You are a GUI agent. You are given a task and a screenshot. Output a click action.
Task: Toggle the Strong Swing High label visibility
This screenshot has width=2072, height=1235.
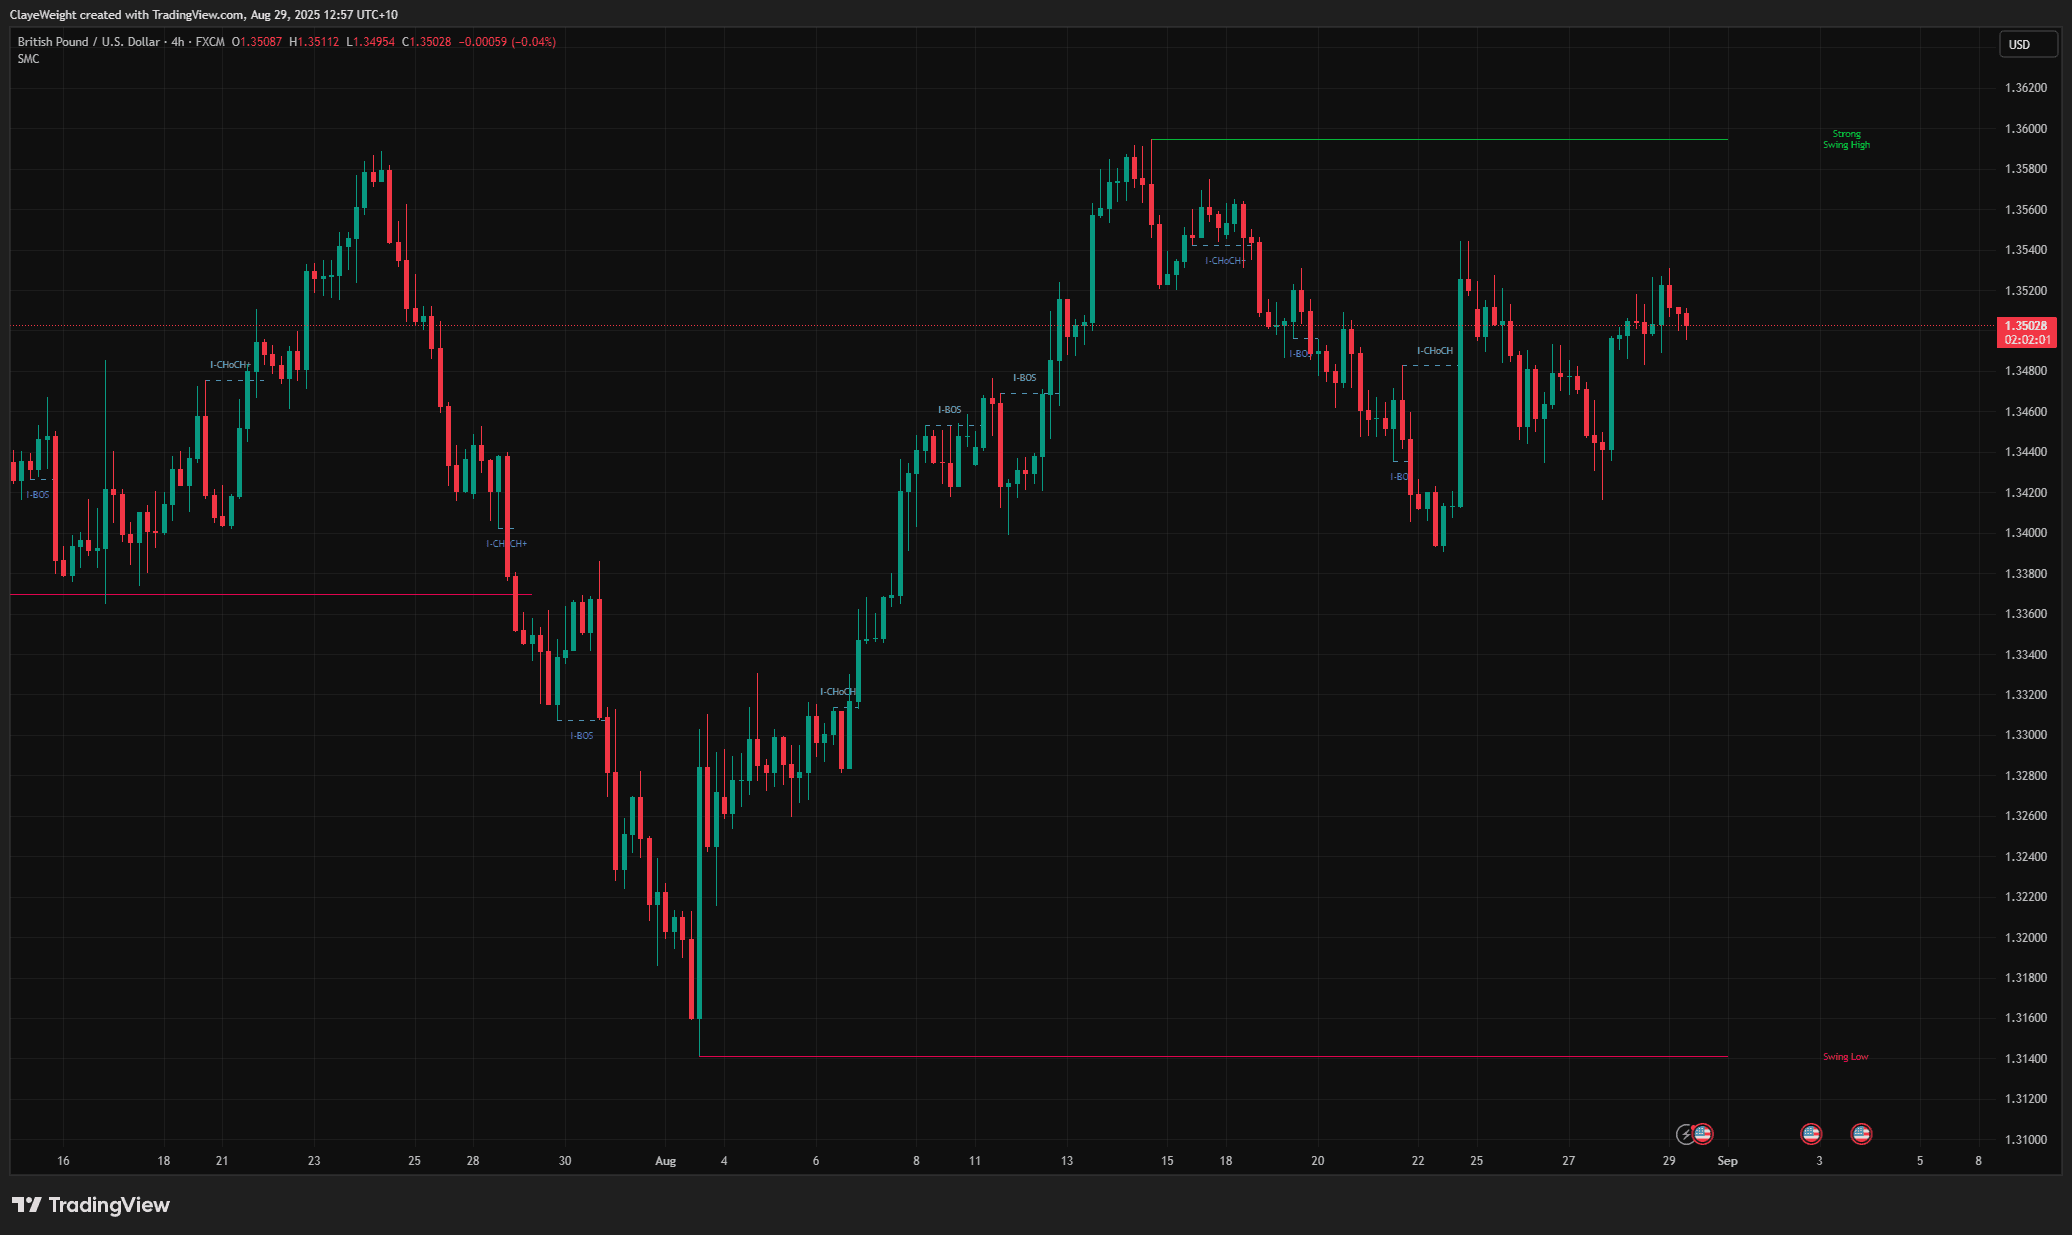tap(1845, 139)
